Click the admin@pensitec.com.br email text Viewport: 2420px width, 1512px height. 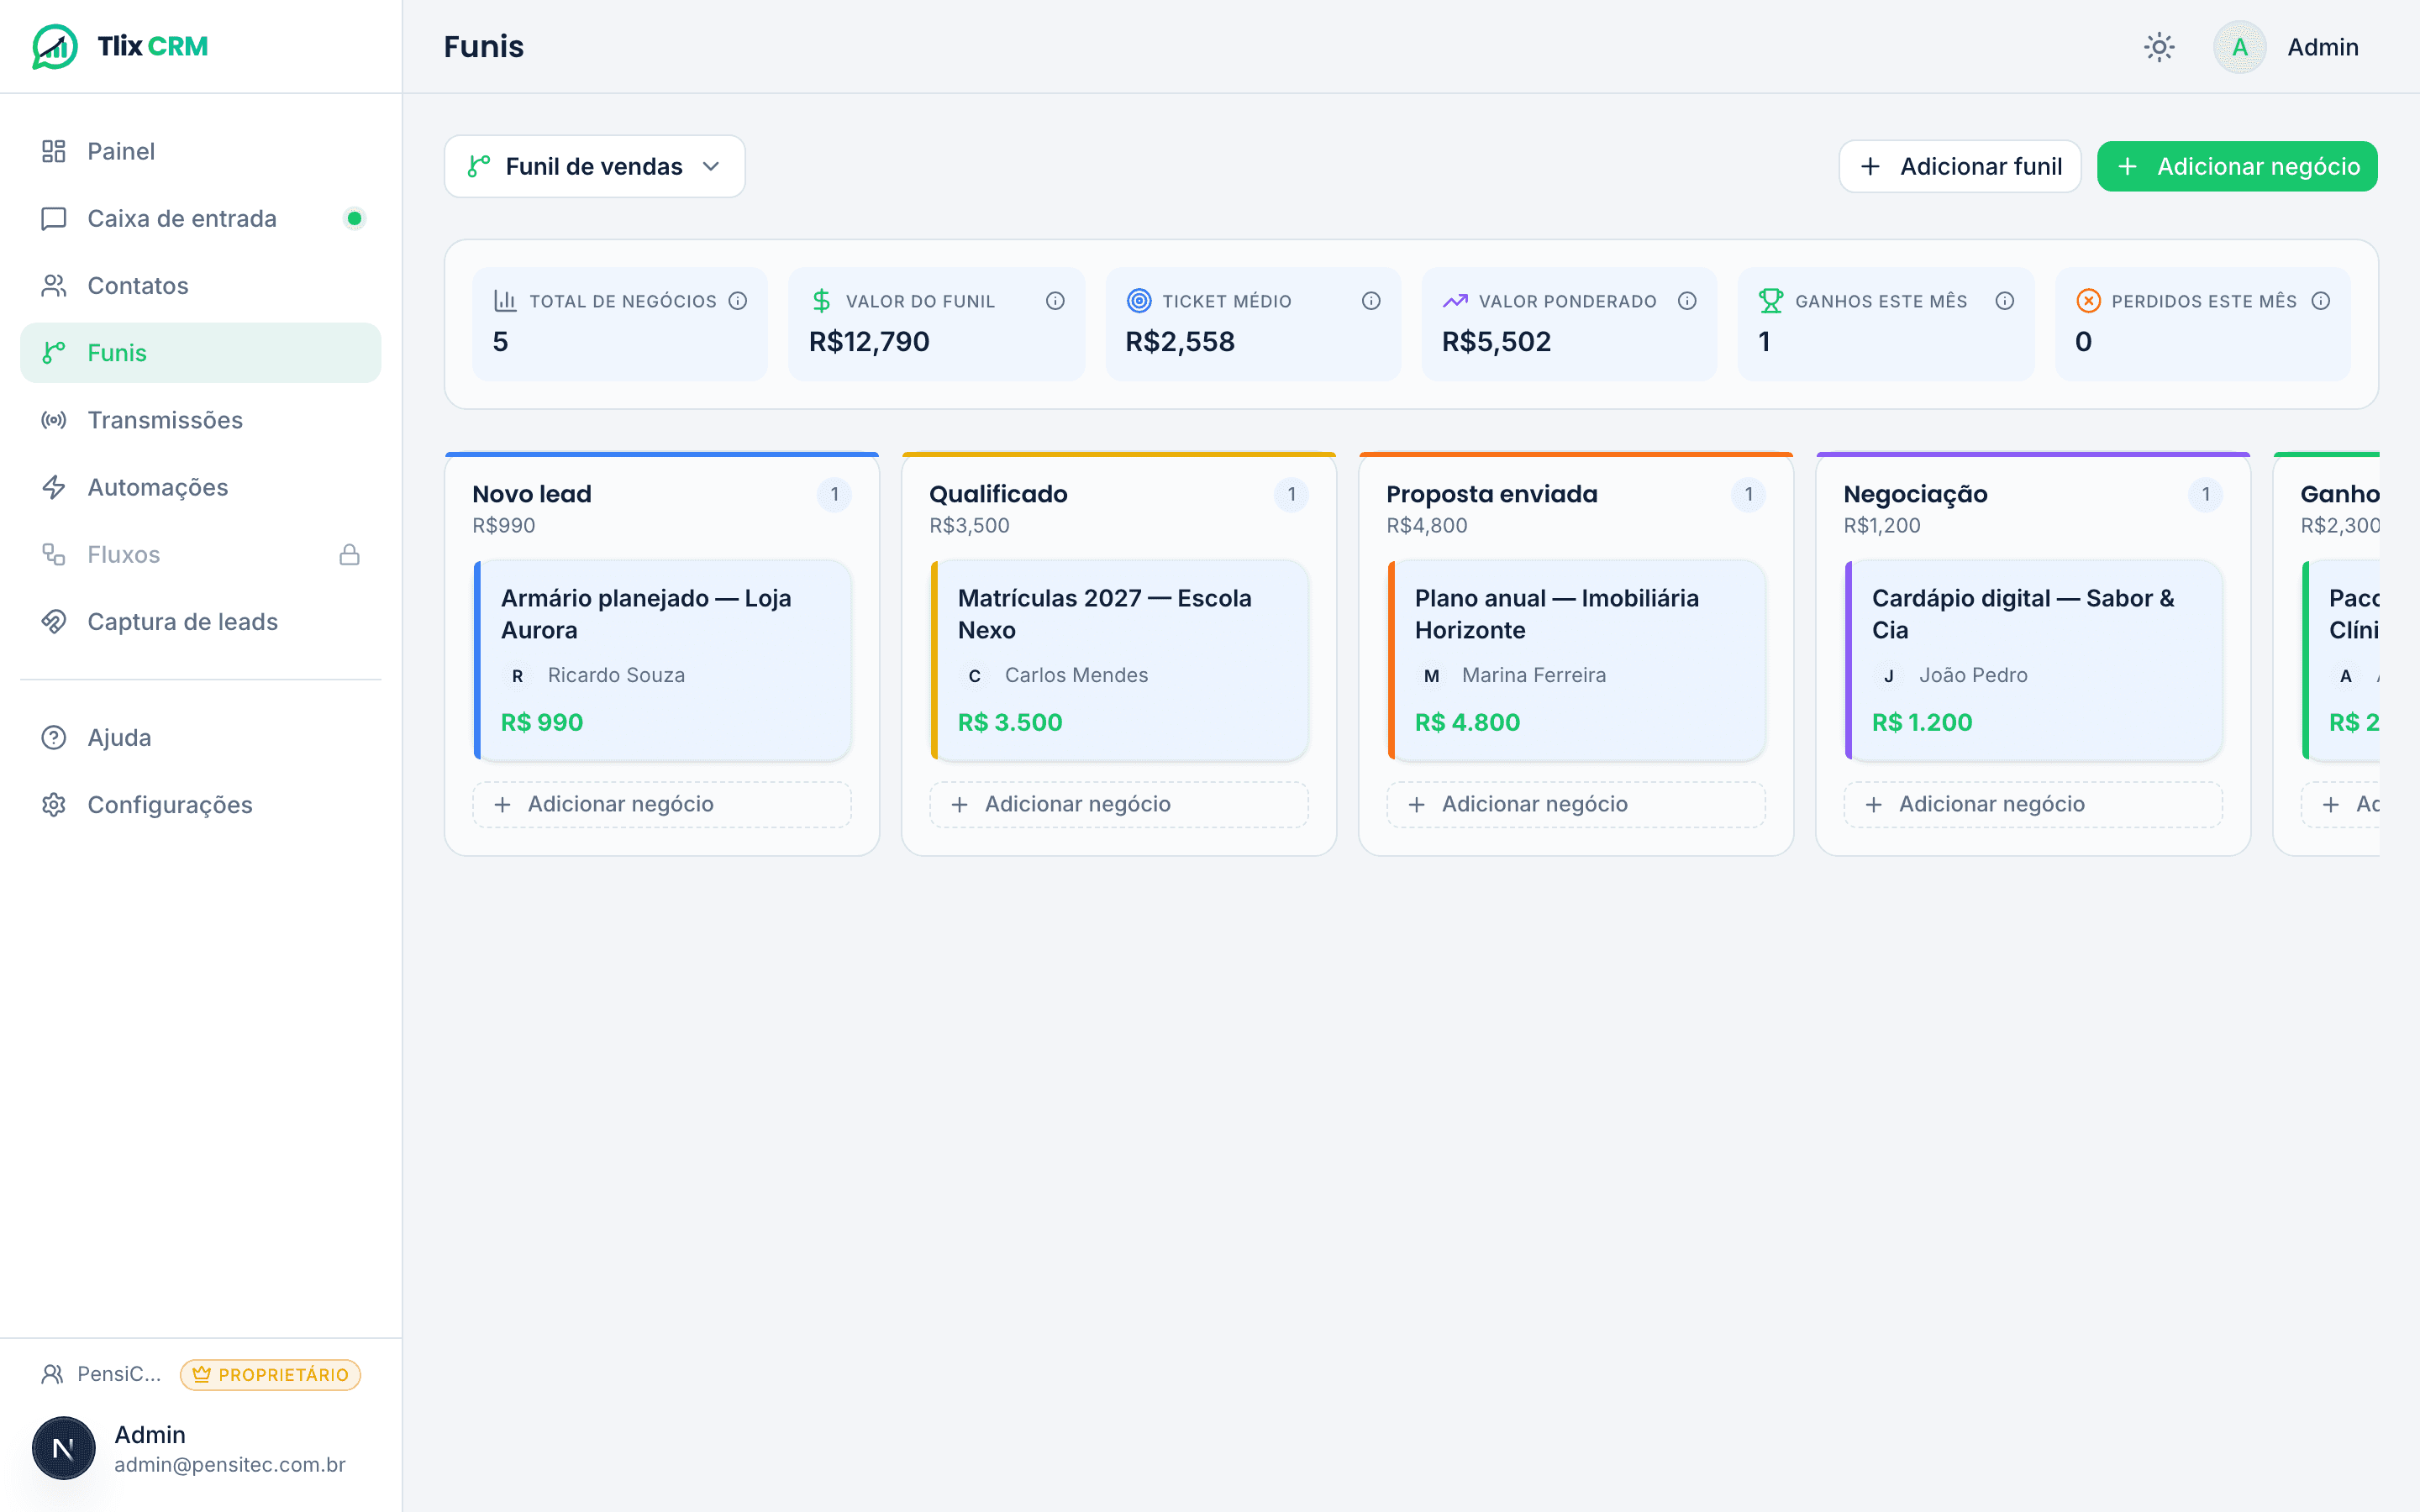(x=230, y=1464)
